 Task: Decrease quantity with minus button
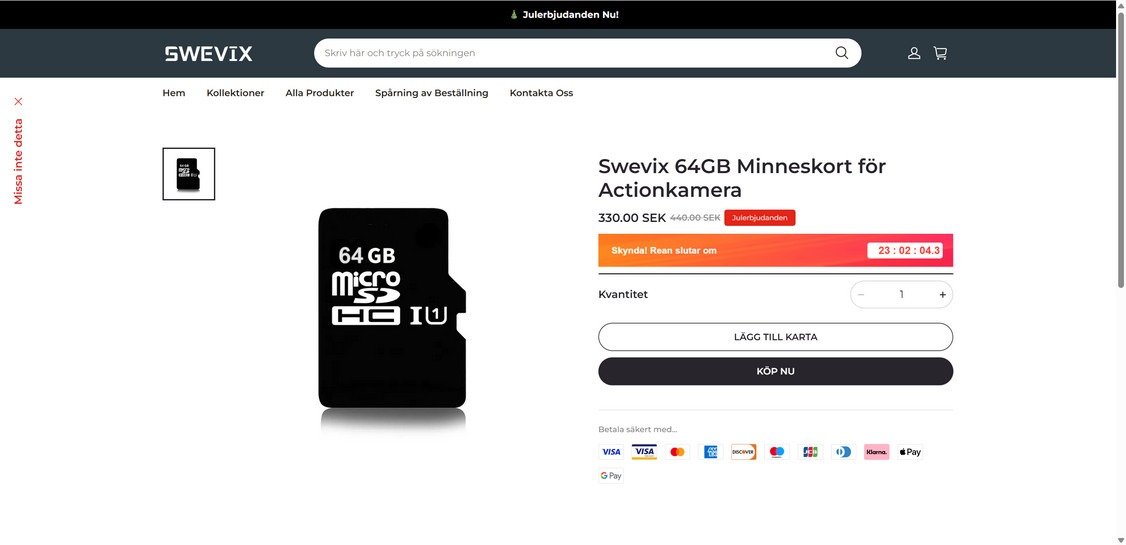(x=861, y=294)
